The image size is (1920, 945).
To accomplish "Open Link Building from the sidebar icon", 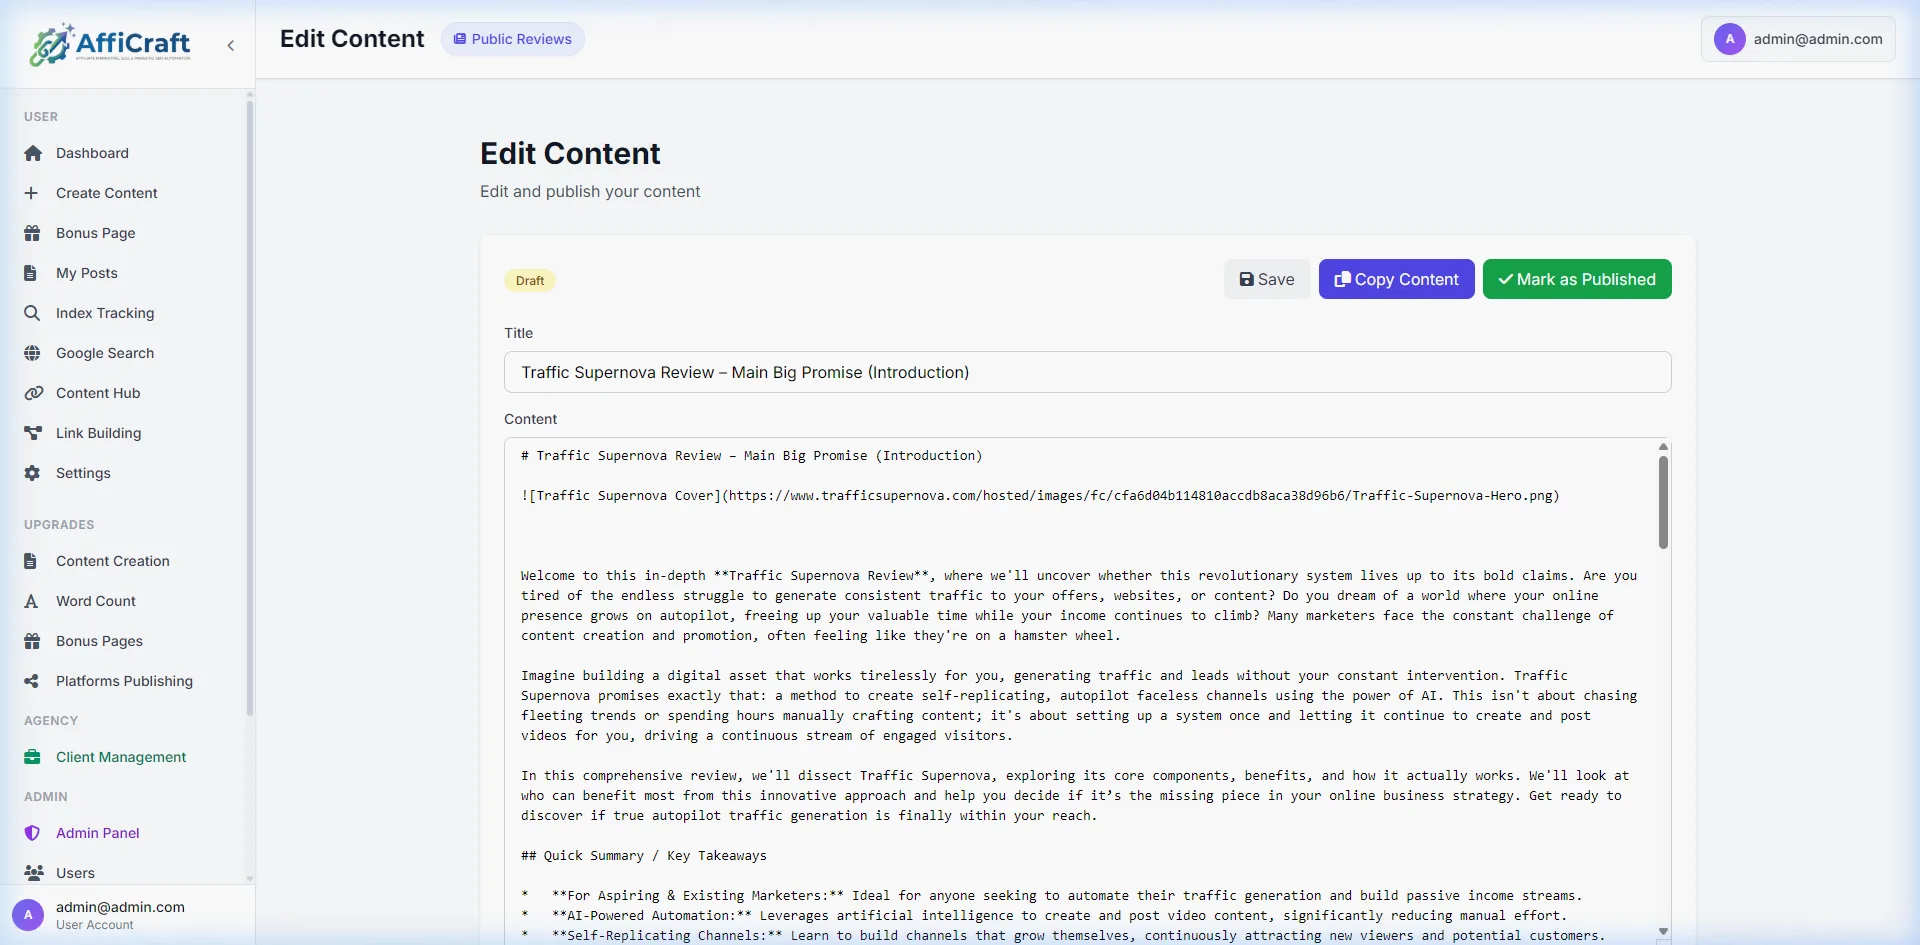I will [33, 433].
